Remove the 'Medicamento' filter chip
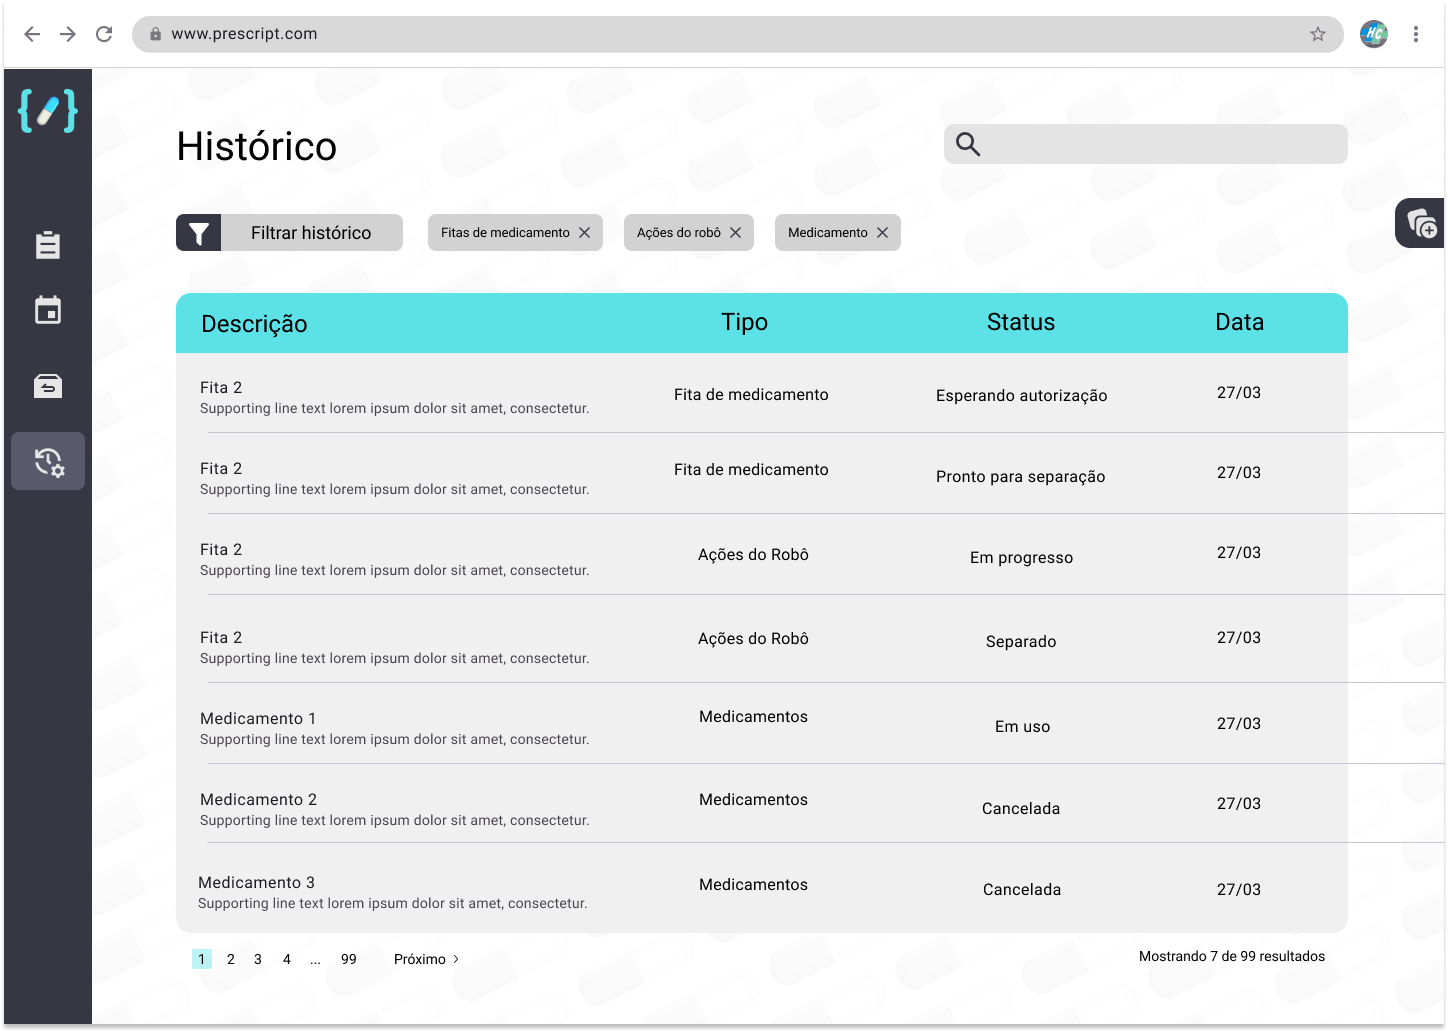The width and height of the screenshot is (1448, 1032). [x=883, y=233]
